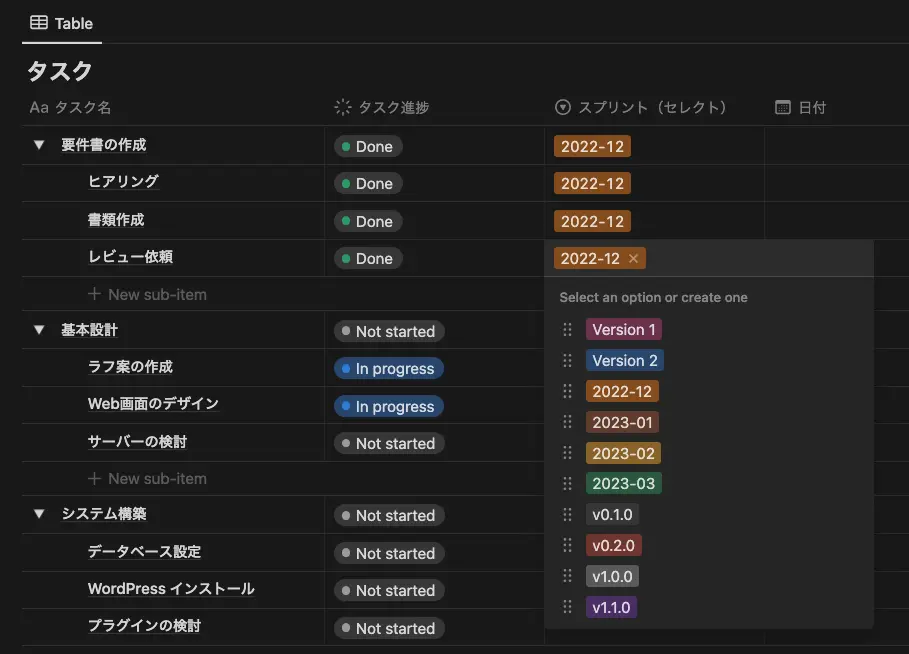Switch to the Table tab

62,23
